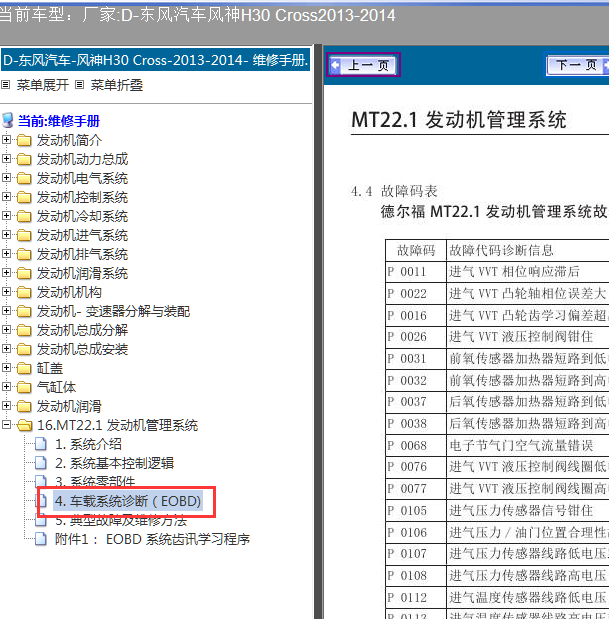
Task: Click fault code cell P 0011
Action: coord(416,272)
